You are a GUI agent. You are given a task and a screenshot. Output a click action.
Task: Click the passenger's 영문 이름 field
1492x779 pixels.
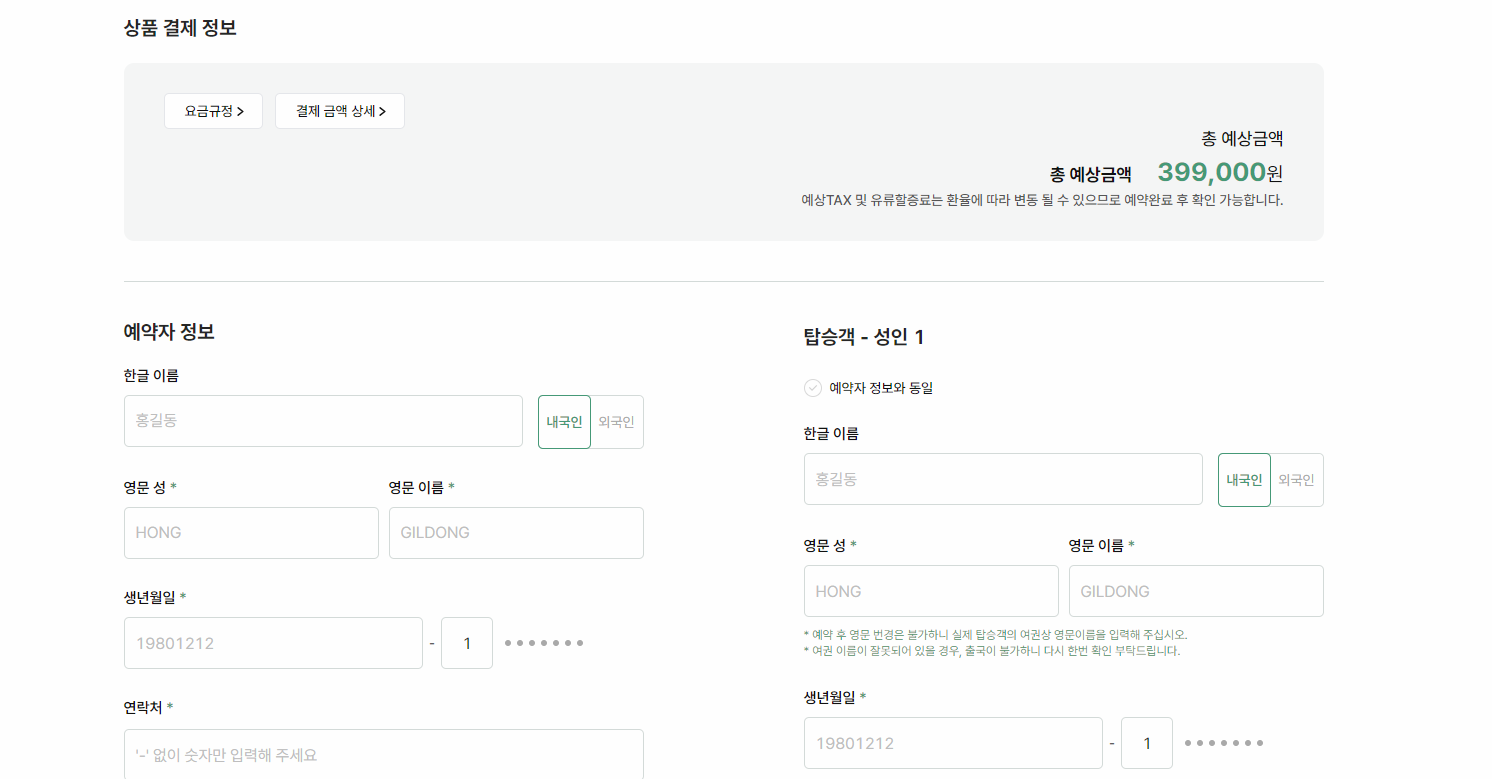(x=1196, y=591)
